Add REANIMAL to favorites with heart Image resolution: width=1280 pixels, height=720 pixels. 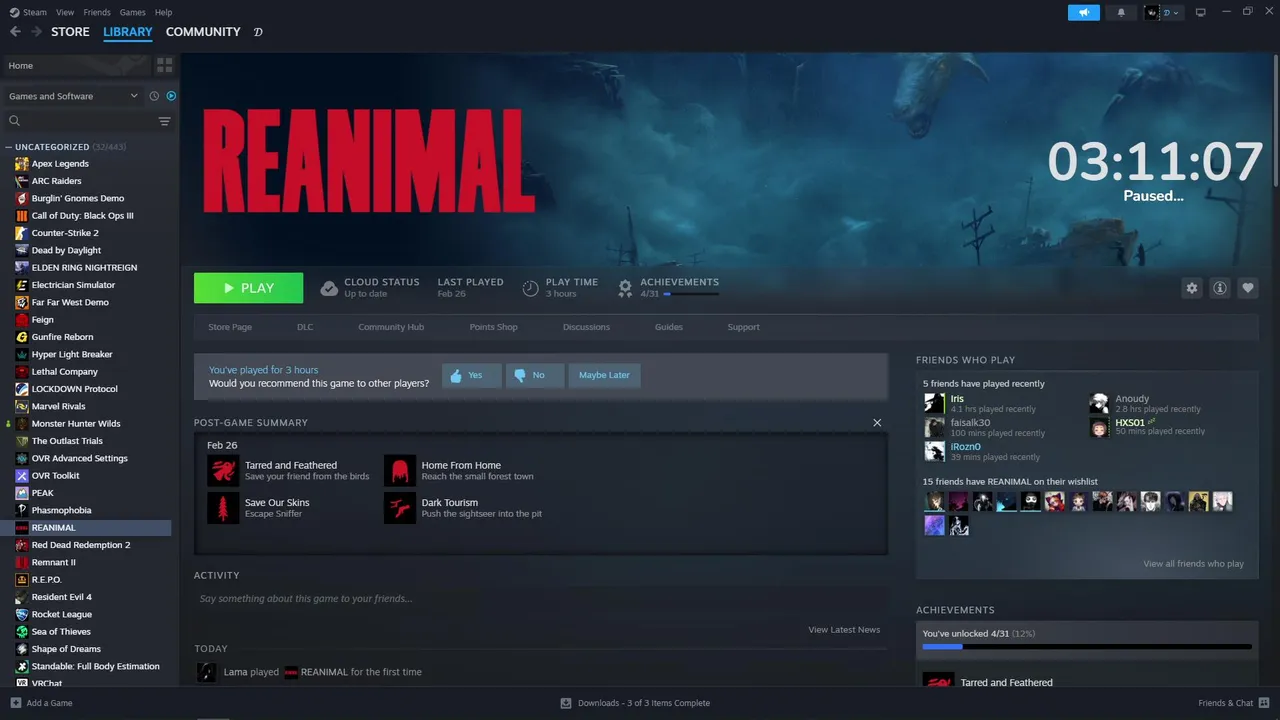[1248, 288]
